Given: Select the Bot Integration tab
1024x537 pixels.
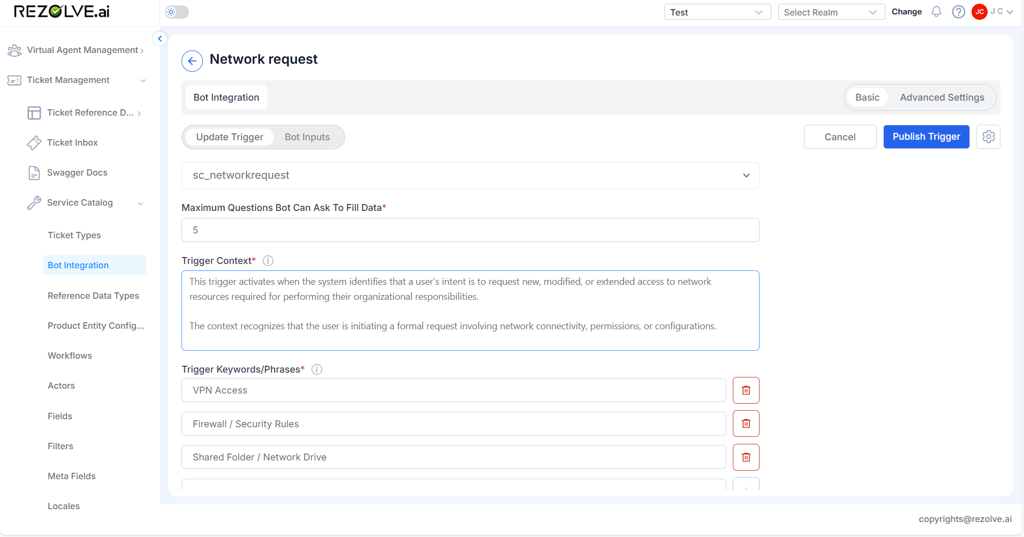Looking at the screenshot, I should 226,97.
